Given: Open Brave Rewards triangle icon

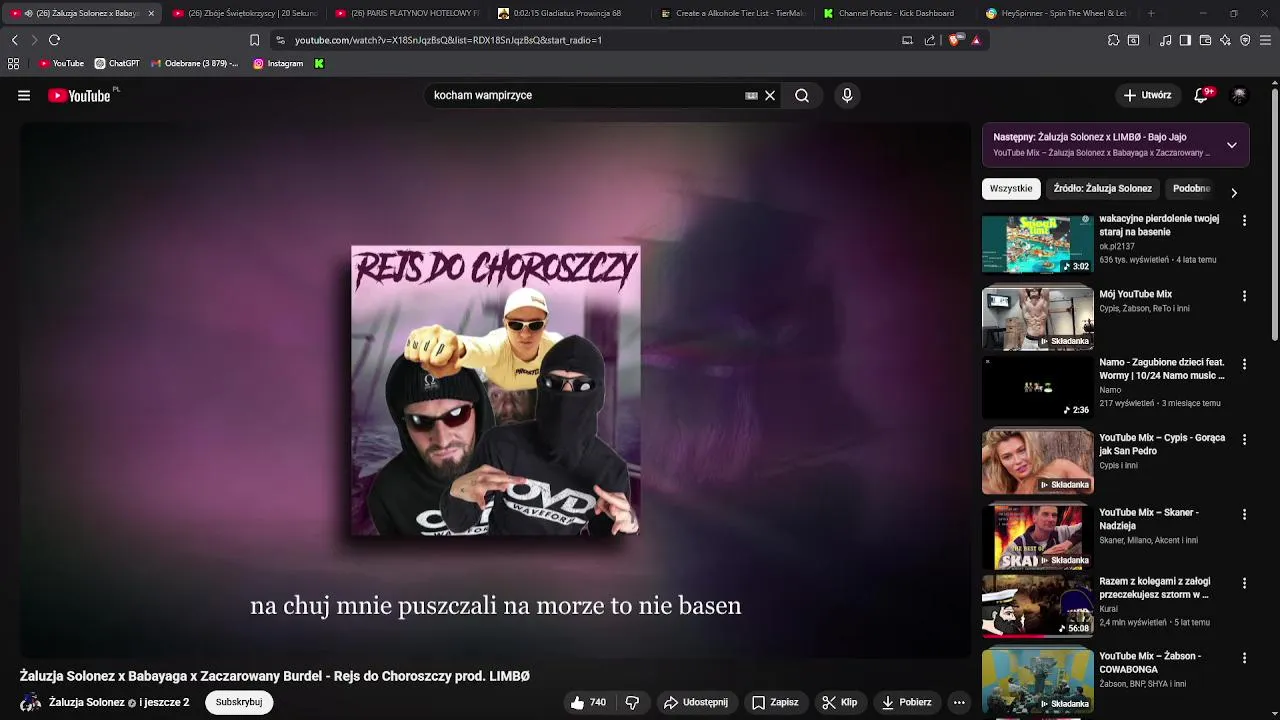Looking at the screenshot, I should pos(976,40).
